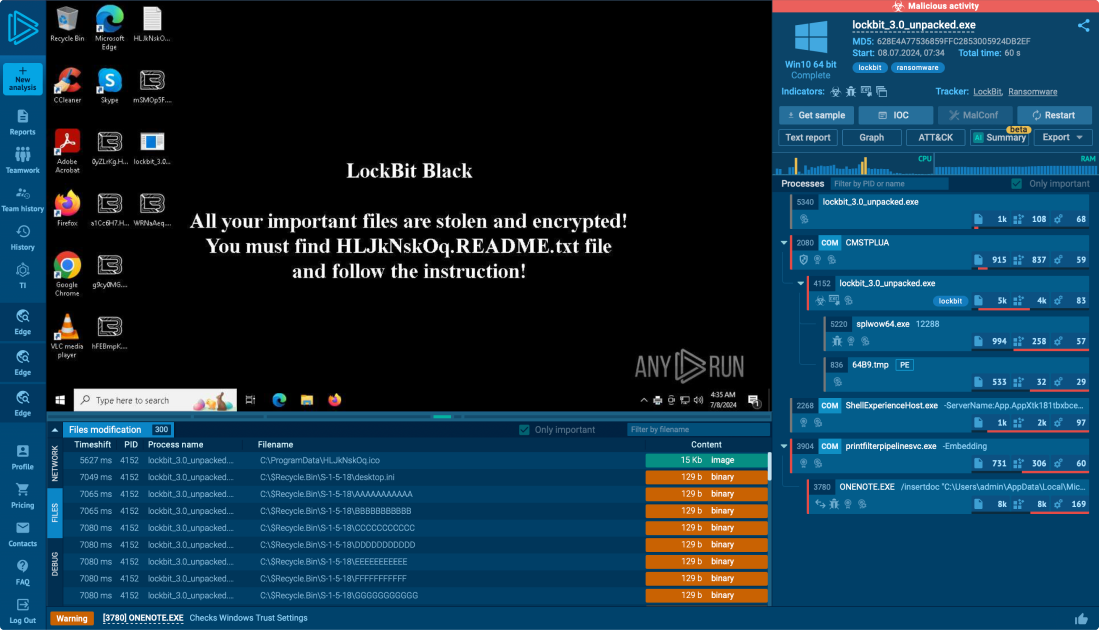Click Google Chrome desktop icon
1099x630 pixels.
(x=67, y=275)
